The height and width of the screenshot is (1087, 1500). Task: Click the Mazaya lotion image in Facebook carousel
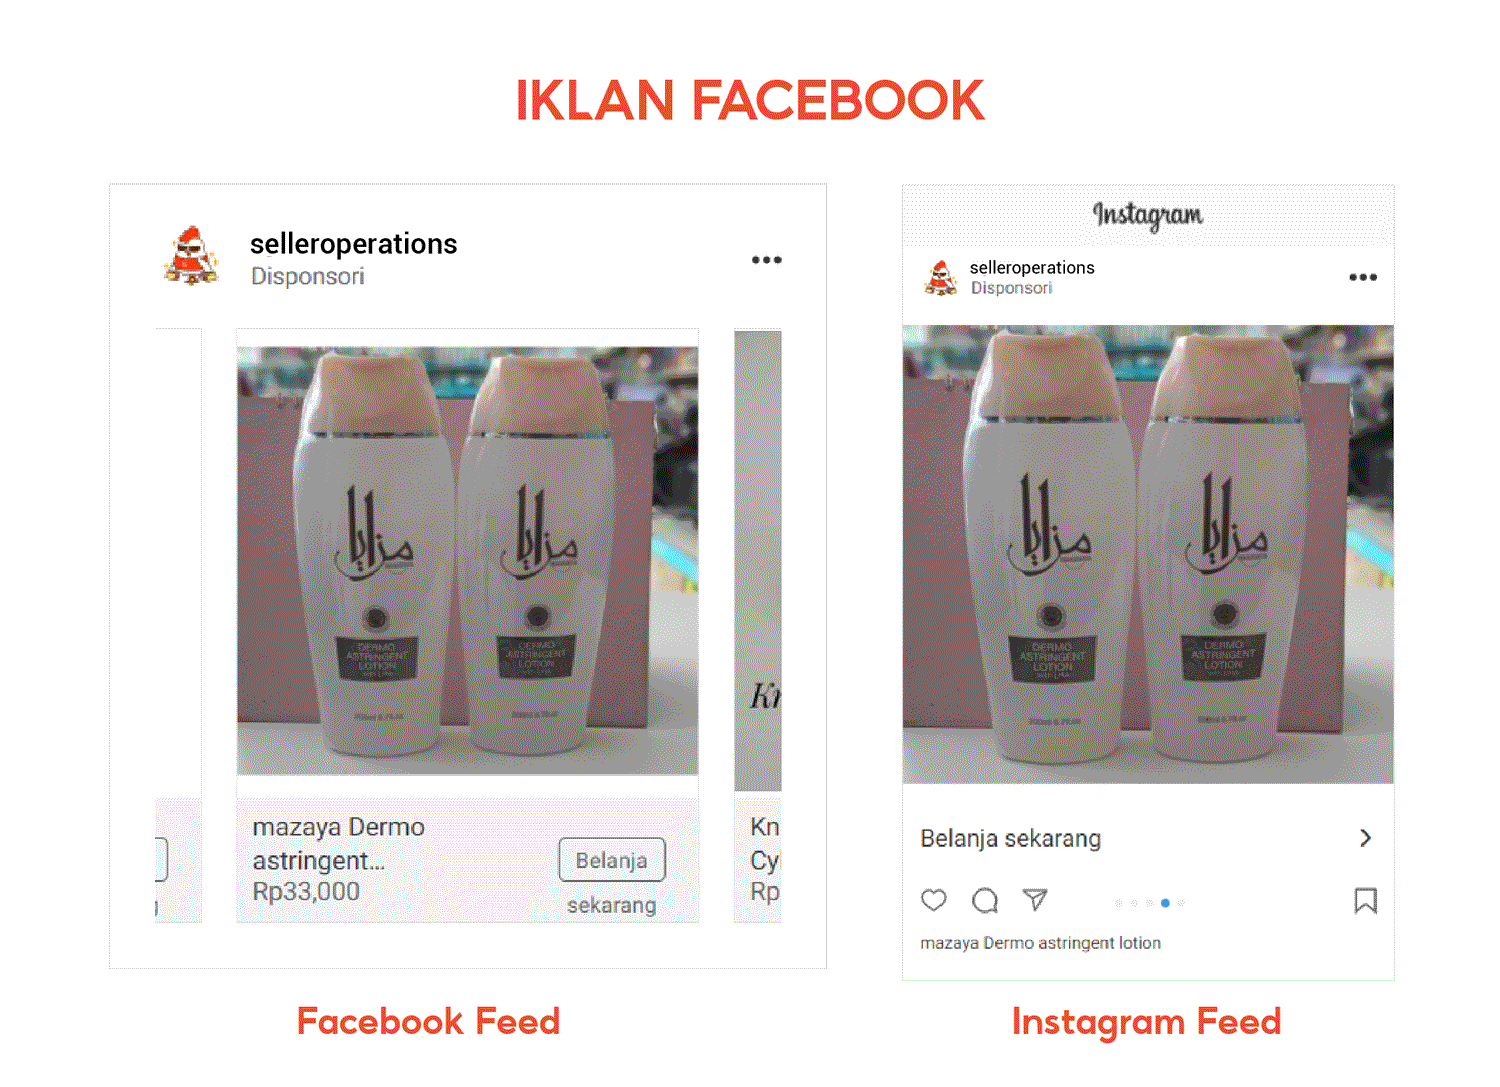[x=468, y=561]
